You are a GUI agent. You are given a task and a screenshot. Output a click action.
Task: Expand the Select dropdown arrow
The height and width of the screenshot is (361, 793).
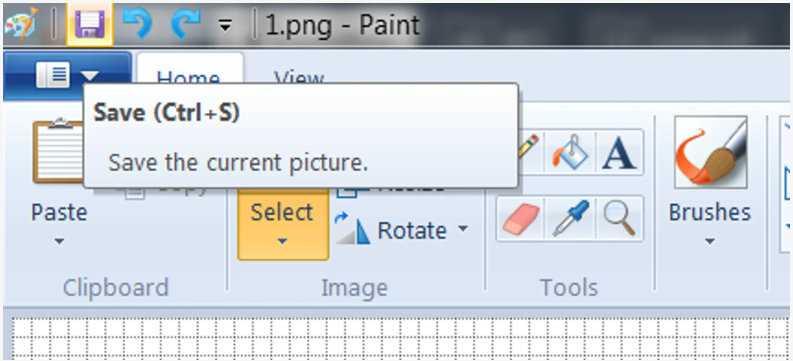(283, 242)
